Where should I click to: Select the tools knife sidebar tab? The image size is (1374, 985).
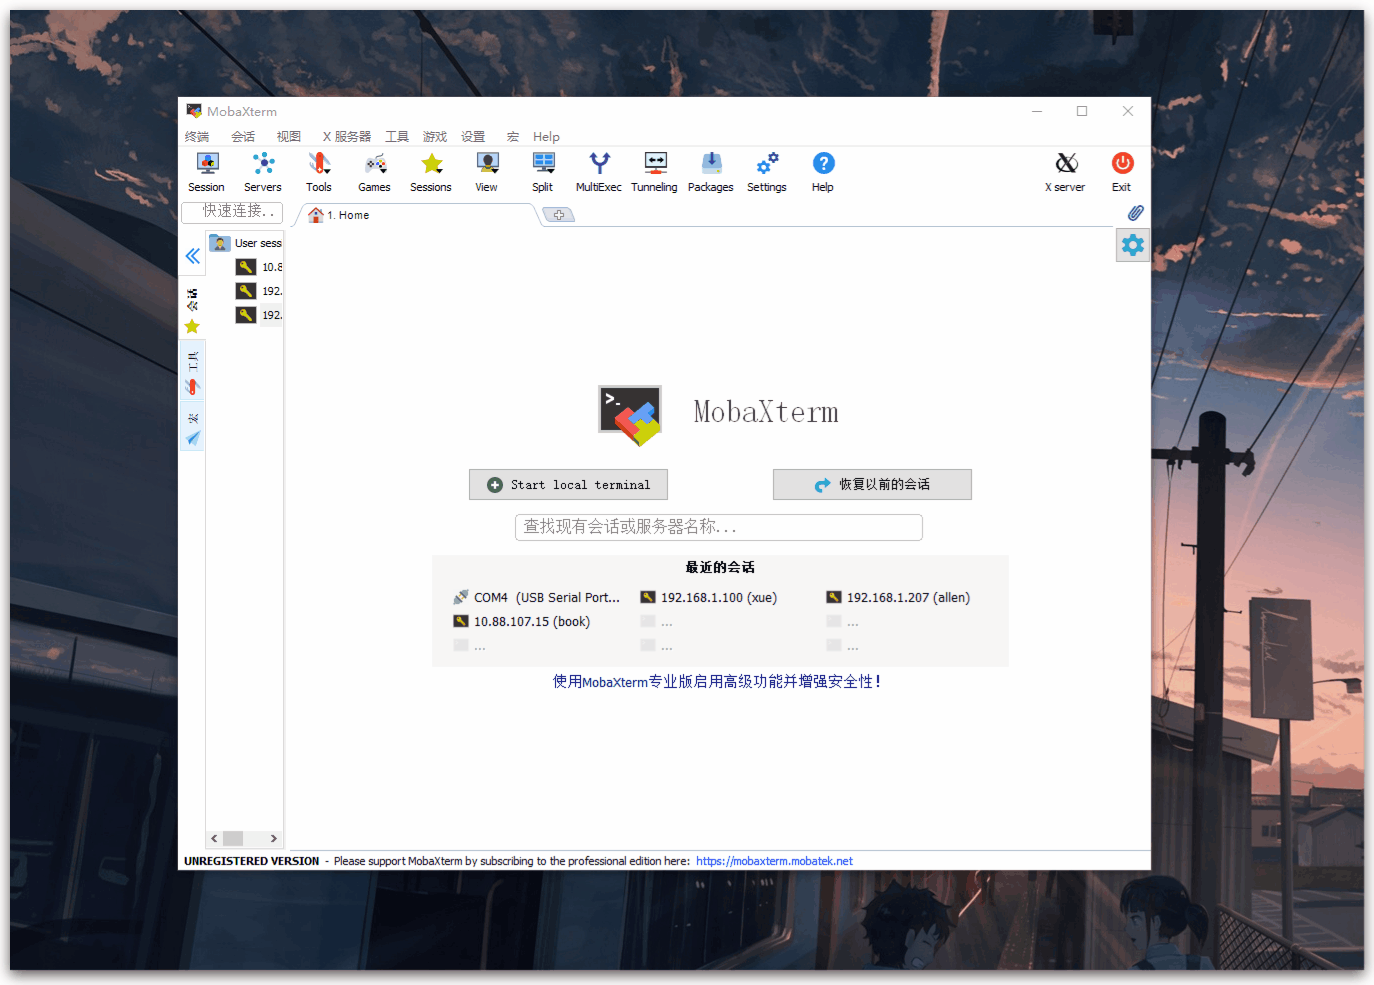point(192,372)
